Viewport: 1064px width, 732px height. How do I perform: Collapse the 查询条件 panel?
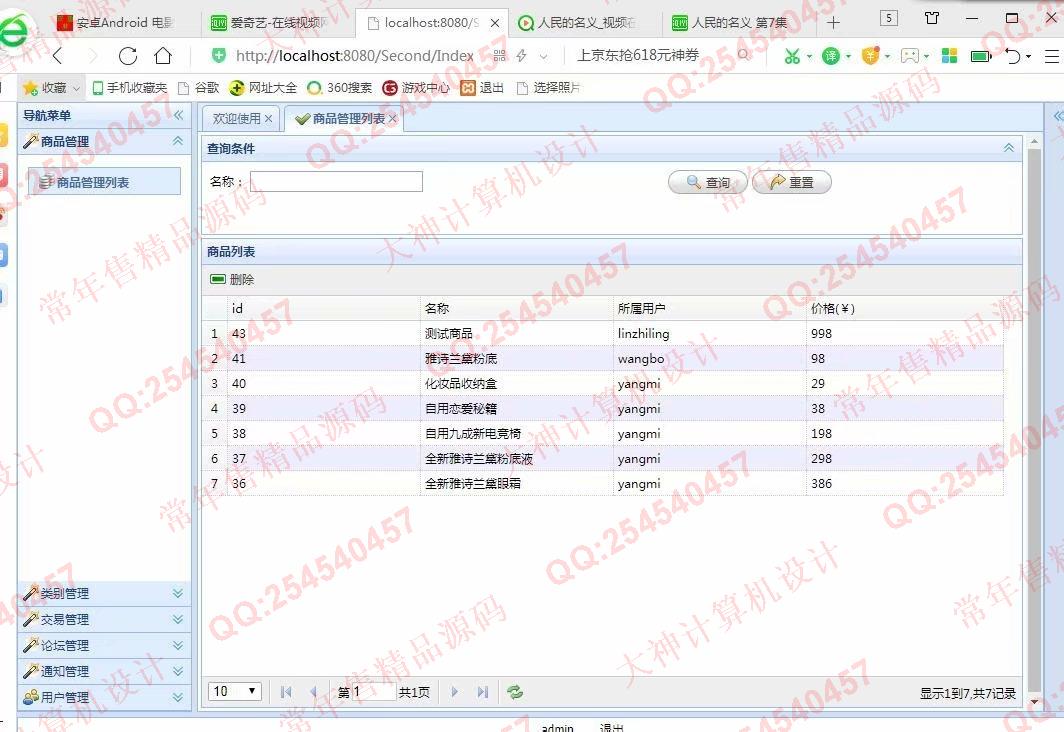click(x=1008, y=149)
